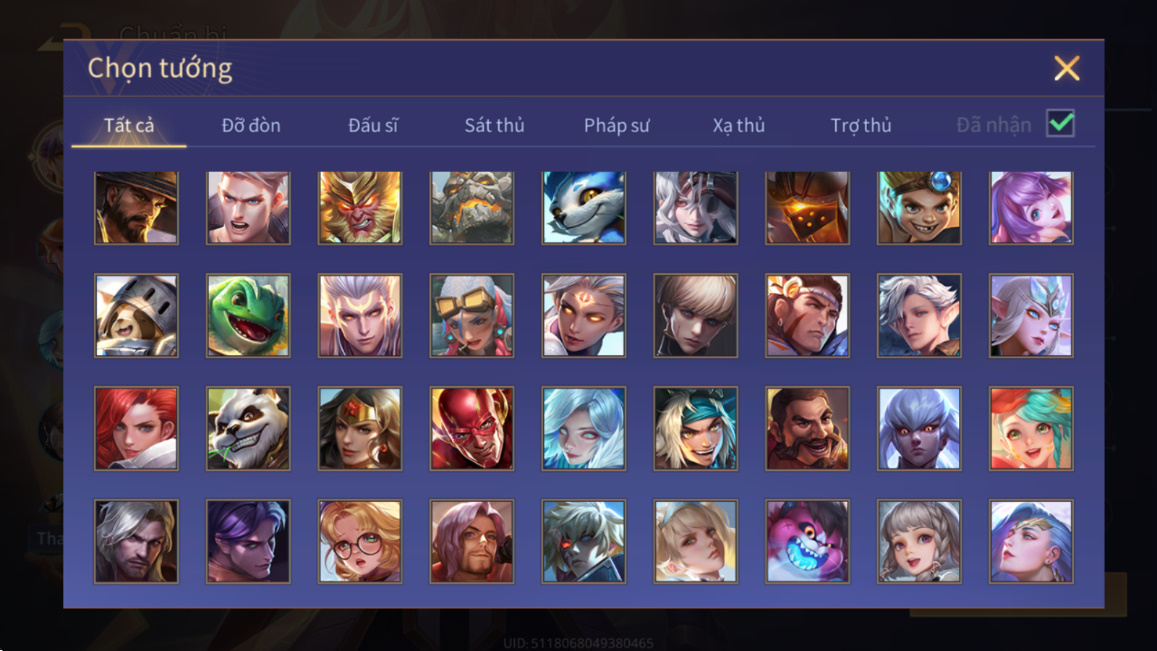Image resolution: width=1157 pixels, height=651 pixels.
Task: Pick the blue fox hero portrait
Action: tap(584, 207)
